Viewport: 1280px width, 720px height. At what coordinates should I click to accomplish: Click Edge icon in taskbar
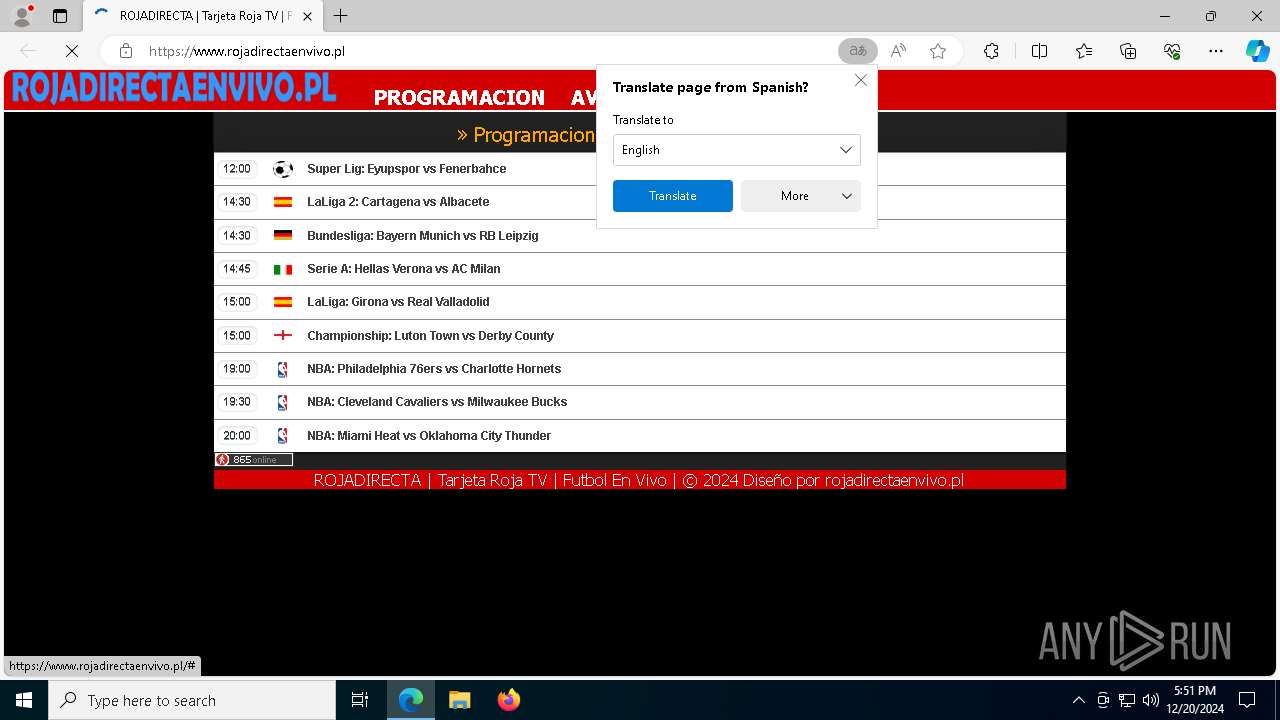coord(411,700)
